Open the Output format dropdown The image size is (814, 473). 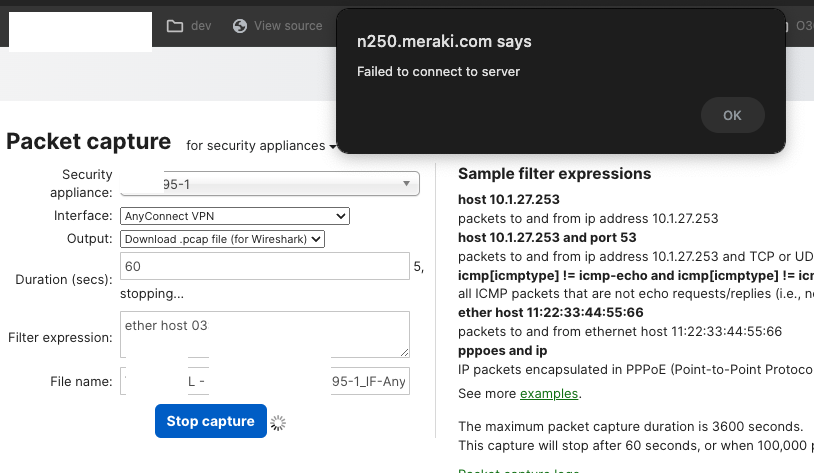[x=223, y=239]
